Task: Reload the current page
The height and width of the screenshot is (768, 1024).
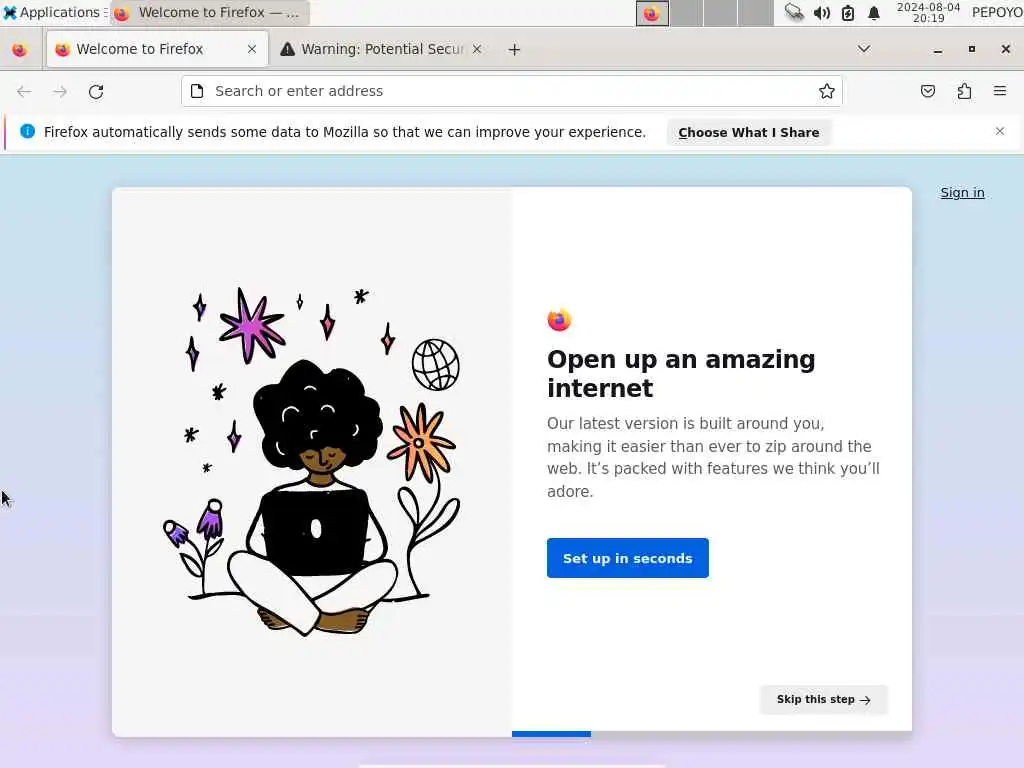Action: coord(96,91)
